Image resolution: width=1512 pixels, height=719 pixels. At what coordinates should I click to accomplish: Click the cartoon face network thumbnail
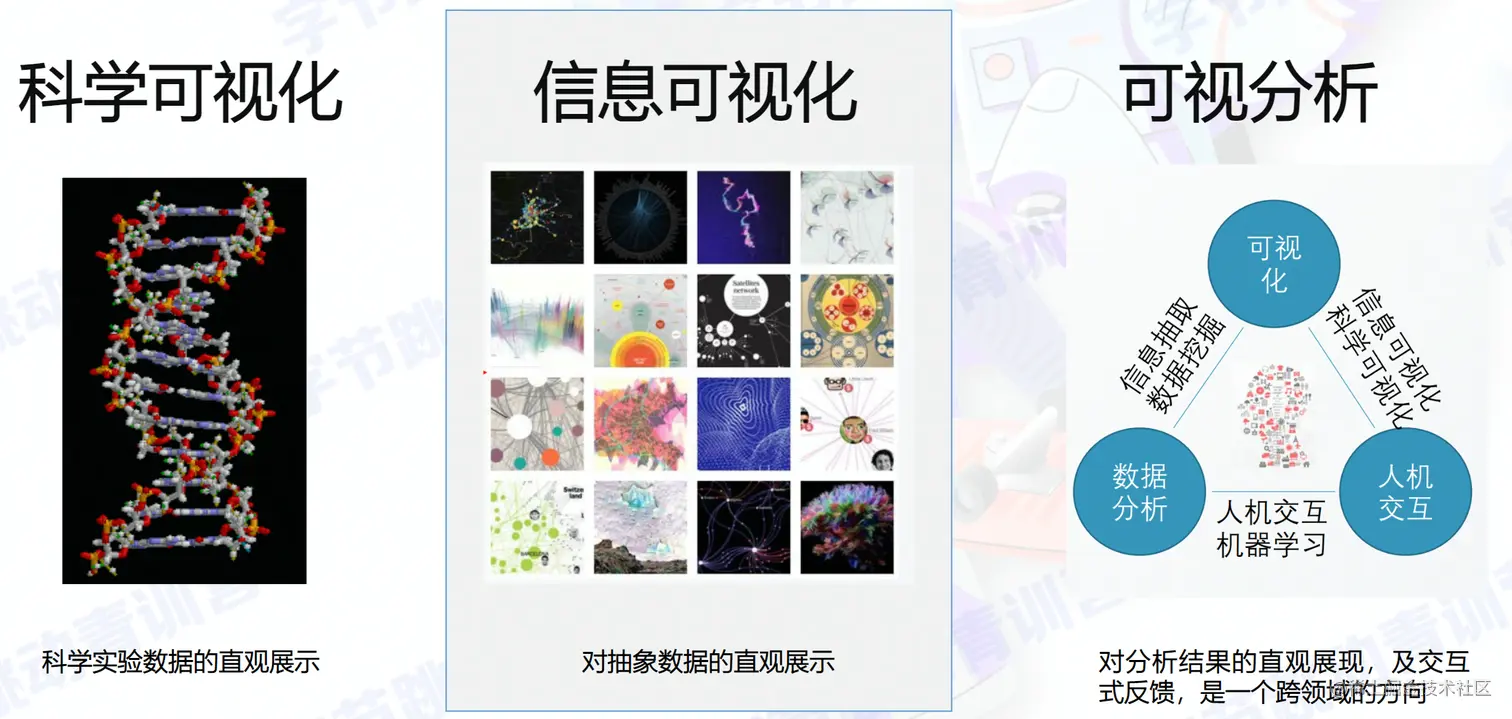(847, 424)
